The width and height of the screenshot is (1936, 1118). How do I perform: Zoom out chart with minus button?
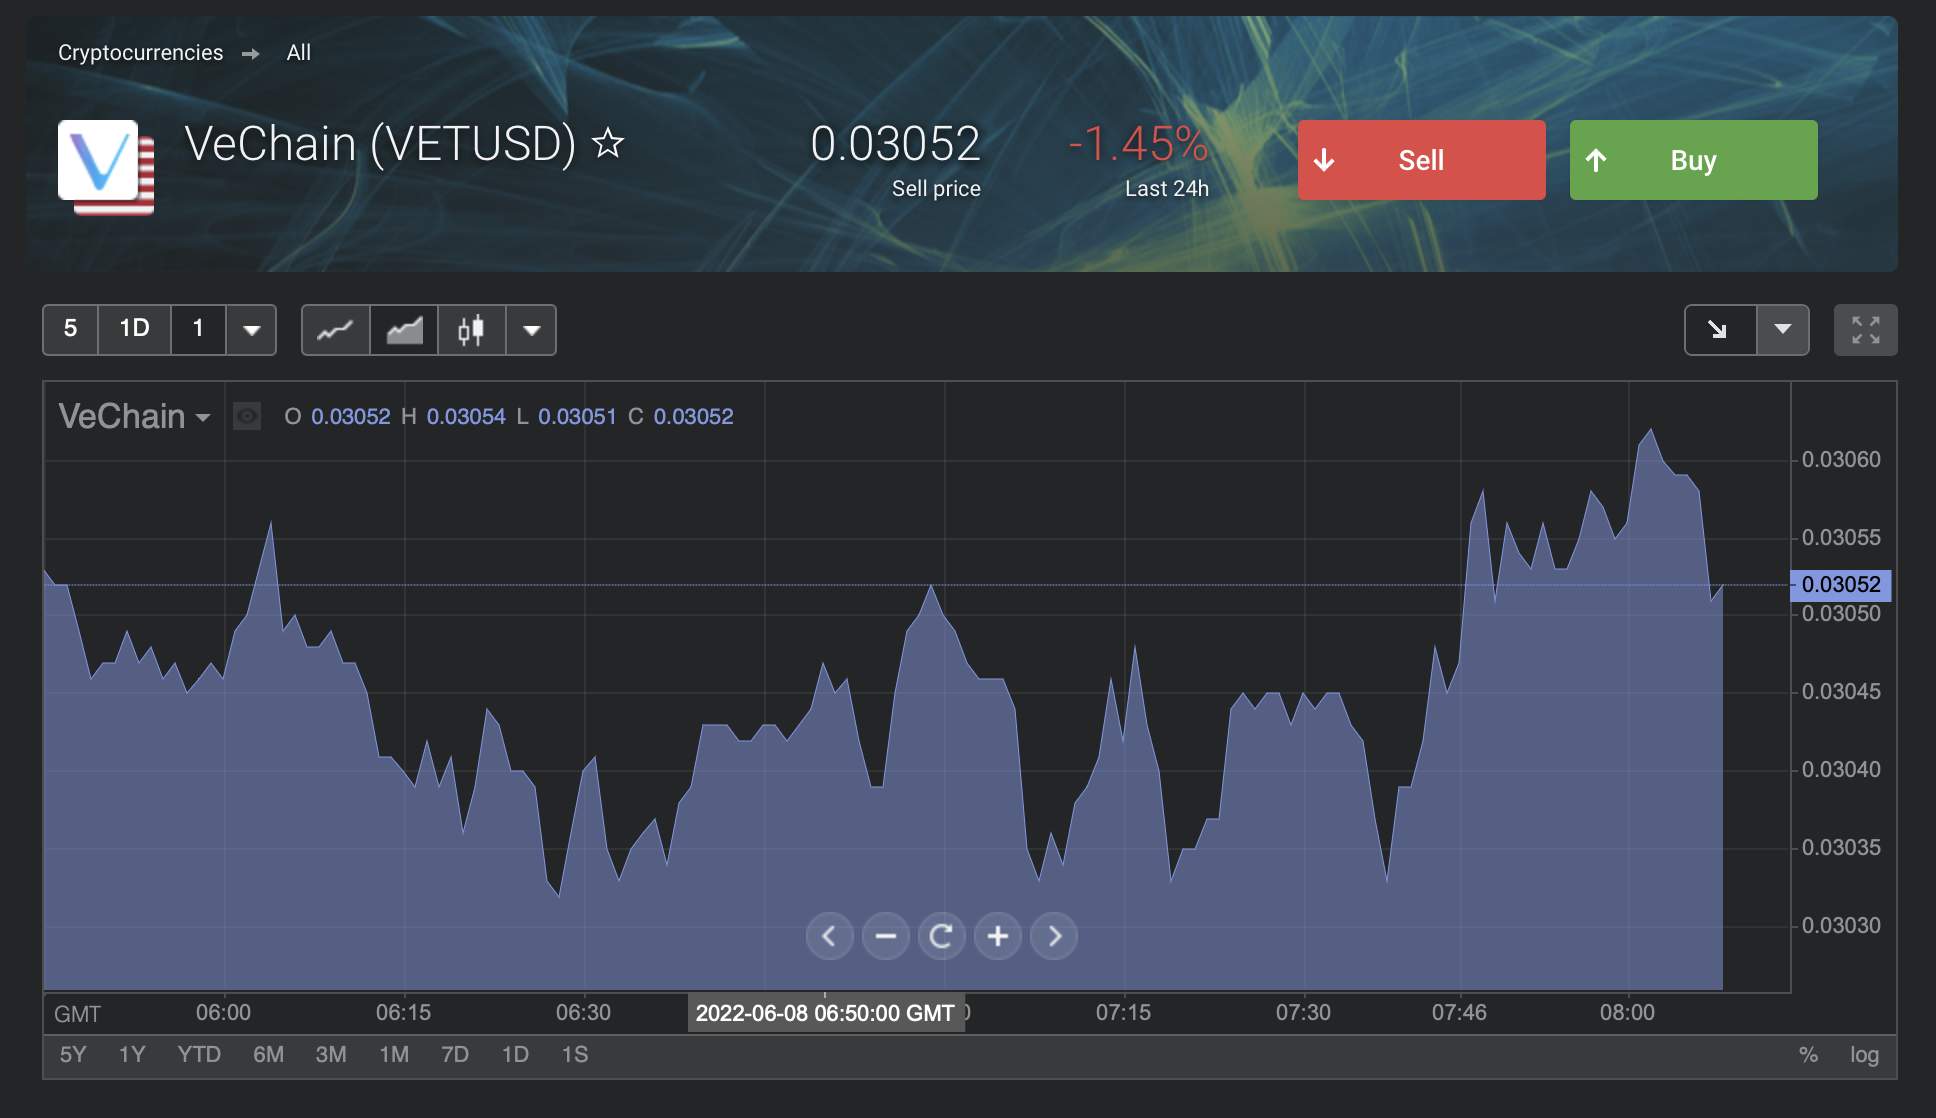pyautogui.click(x=886, y=936)
